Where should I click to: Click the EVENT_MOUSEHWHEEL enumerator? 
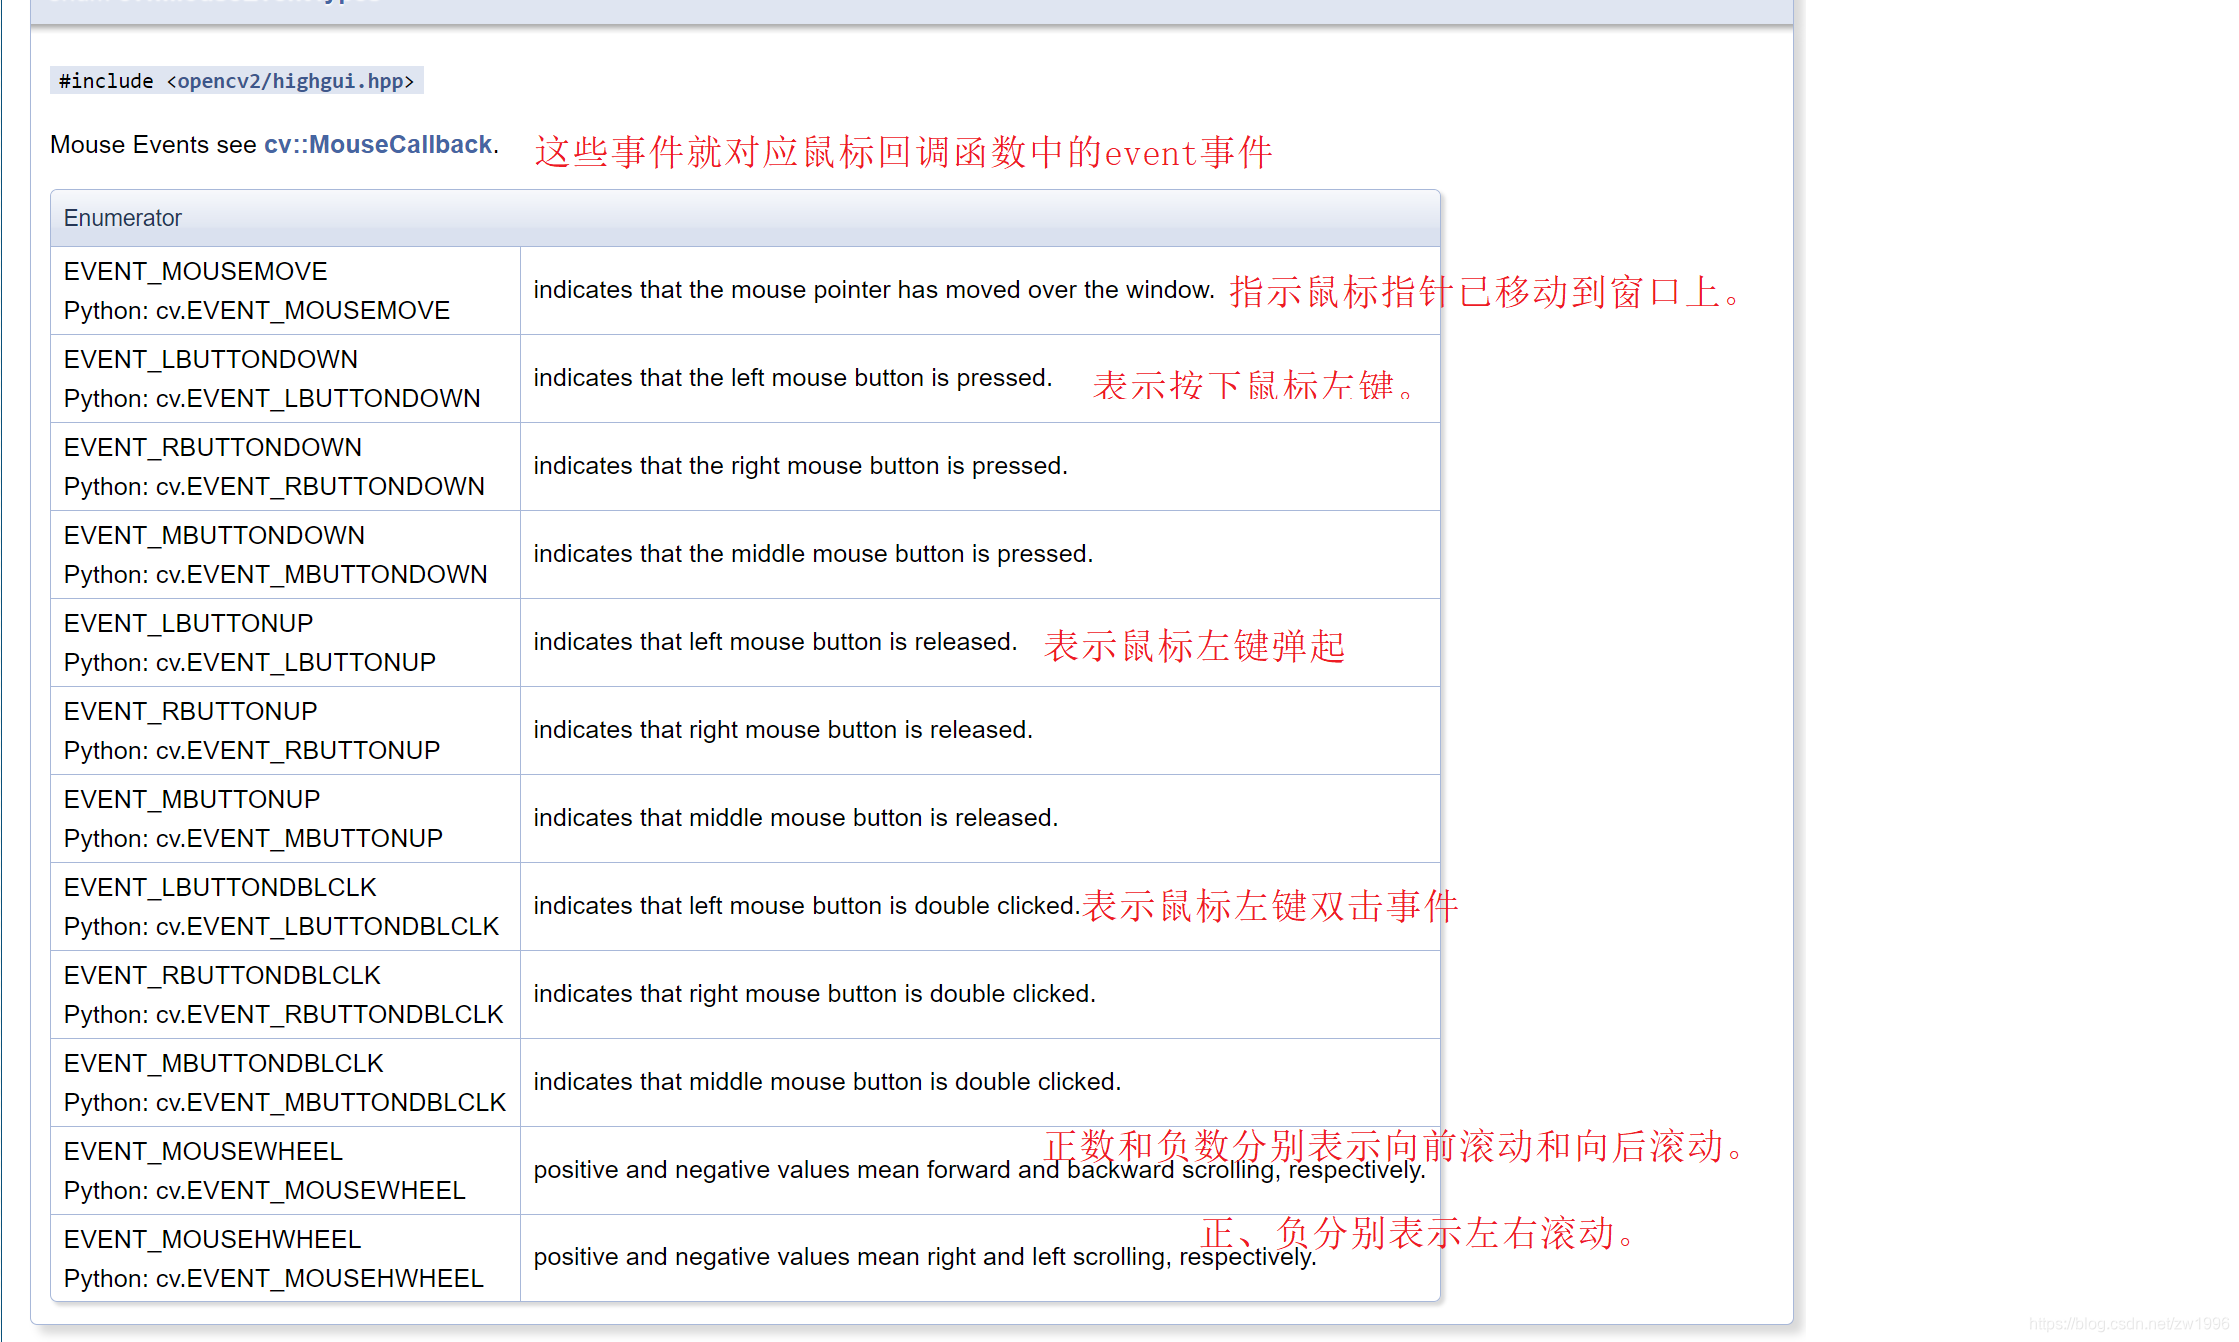pyautogui.click(x=212, y=1240)
